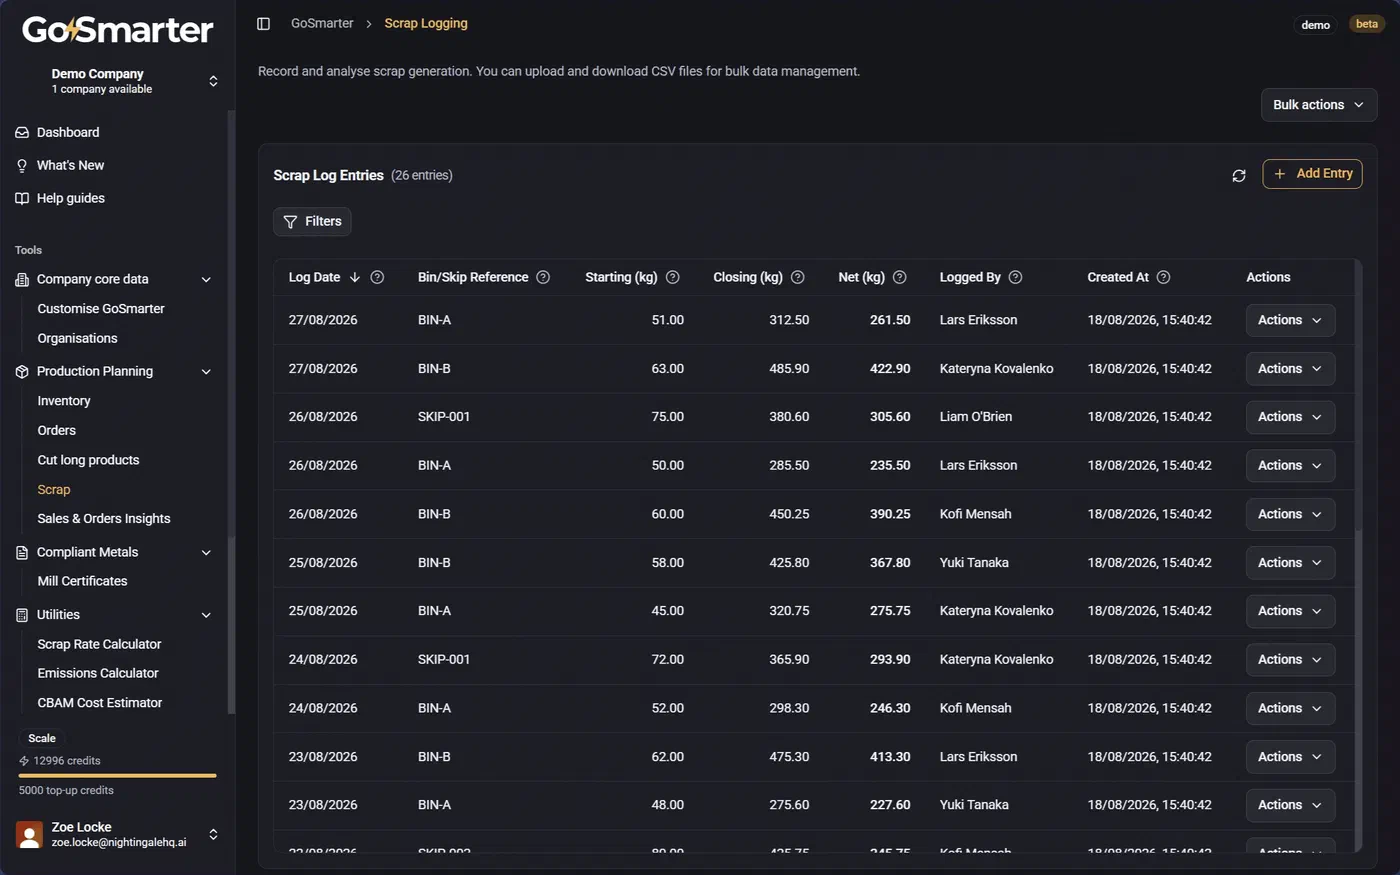Screen dimensions: 1400x875
Task: Open Actions for 25/08/2026 Yuki Tanaka row
Action: (x=1290, y=563)
